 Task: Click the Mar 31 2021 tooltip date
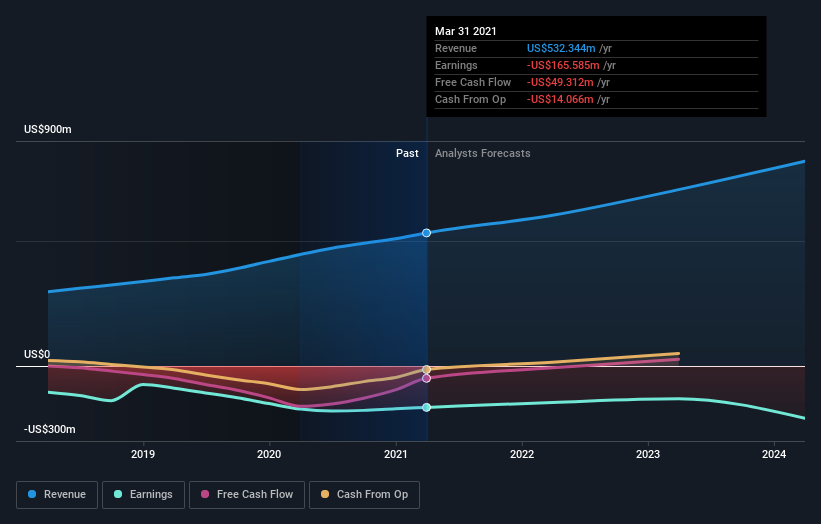[465, 31]
